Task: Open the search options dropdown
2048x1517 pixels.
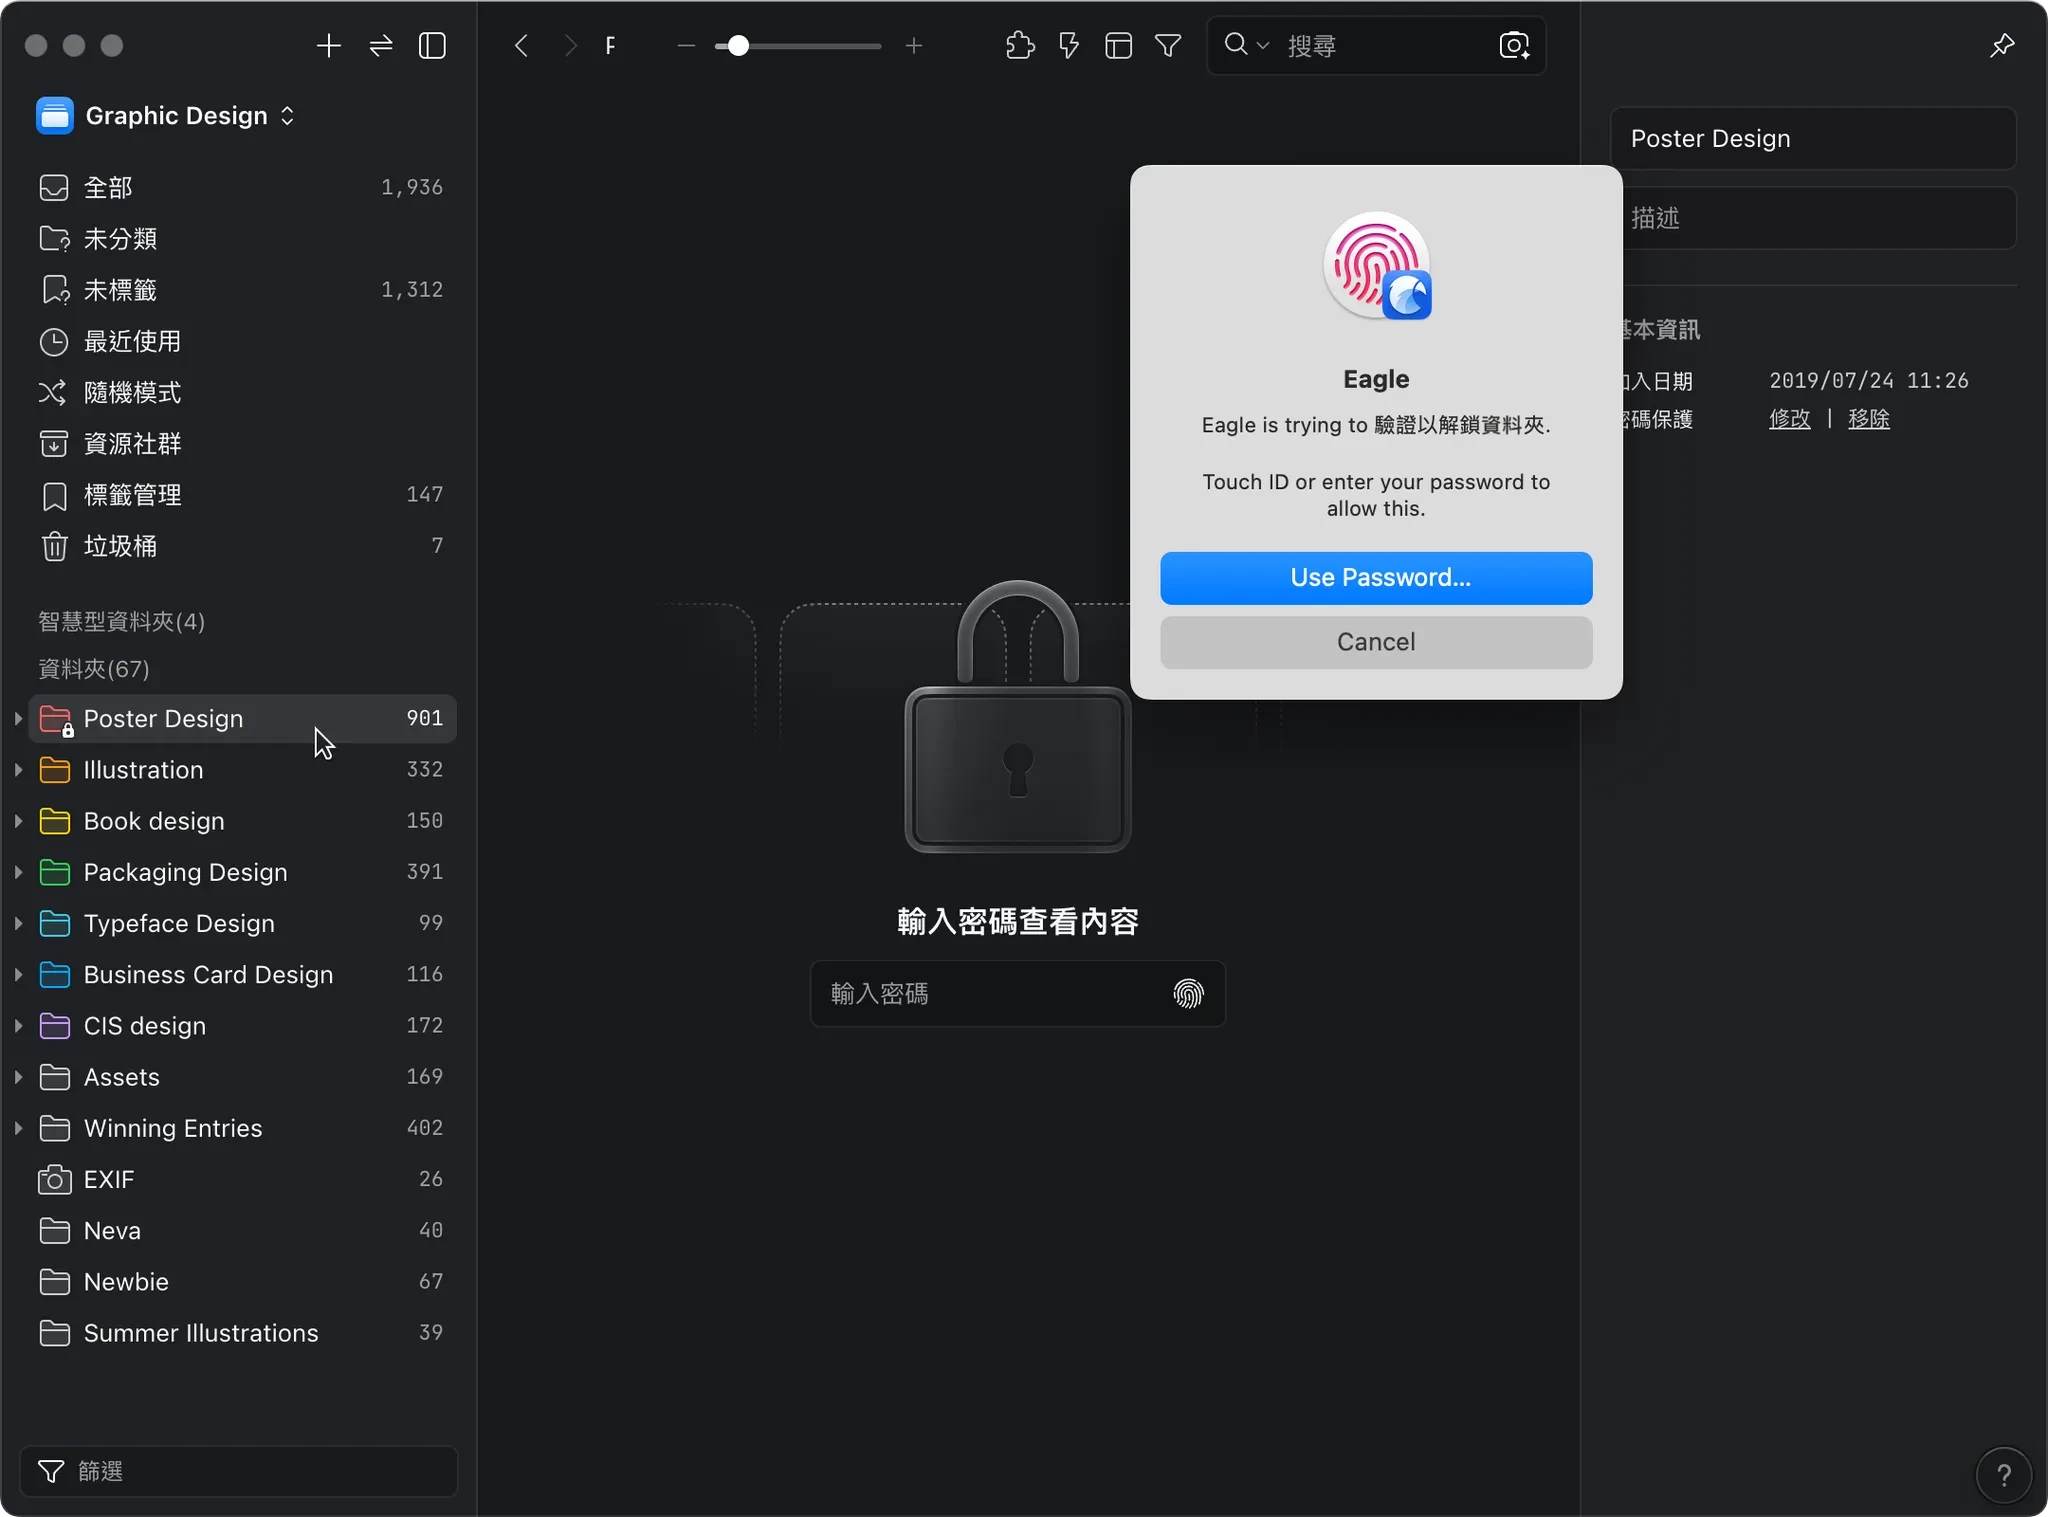Action: 1246,45
